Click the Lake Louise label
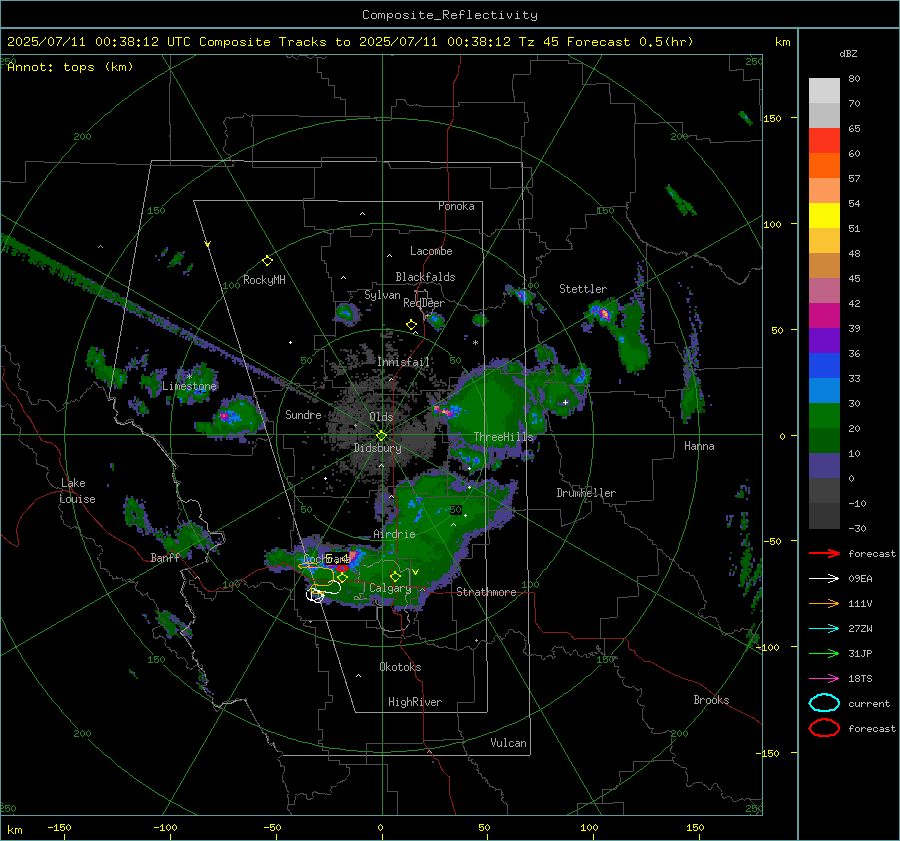900x841 pixels. pyautogui.click(x=77, y=491)
